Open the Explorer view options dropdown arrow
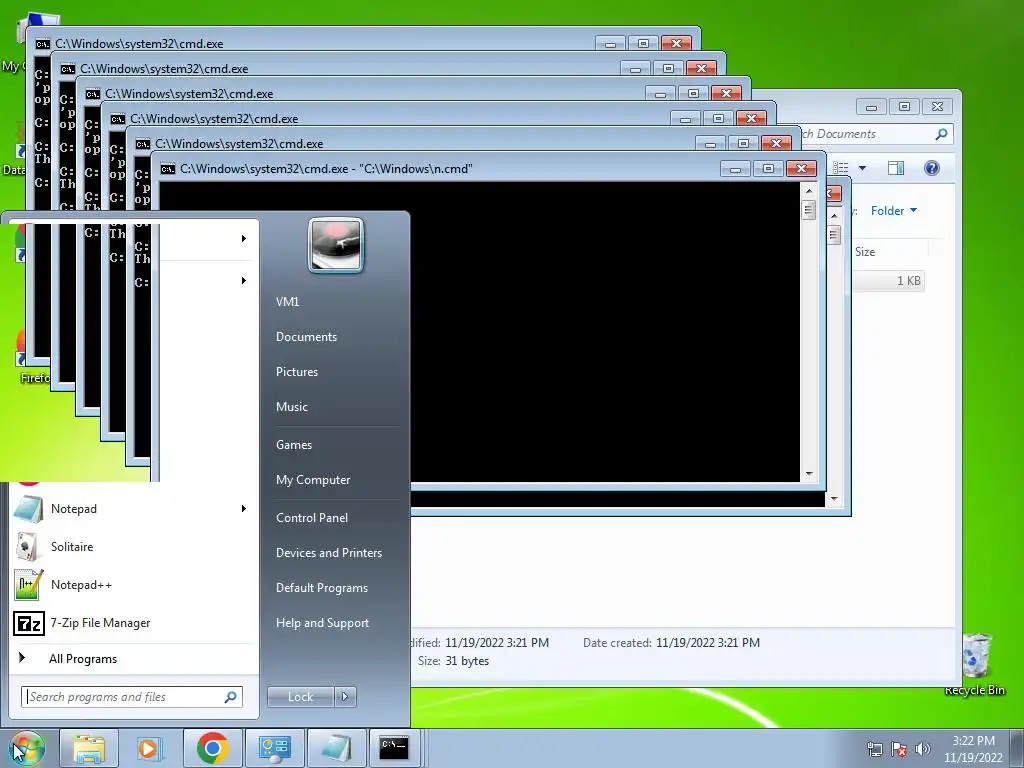This screenshot has height=768, width=1024. click(x=862, y=168)
